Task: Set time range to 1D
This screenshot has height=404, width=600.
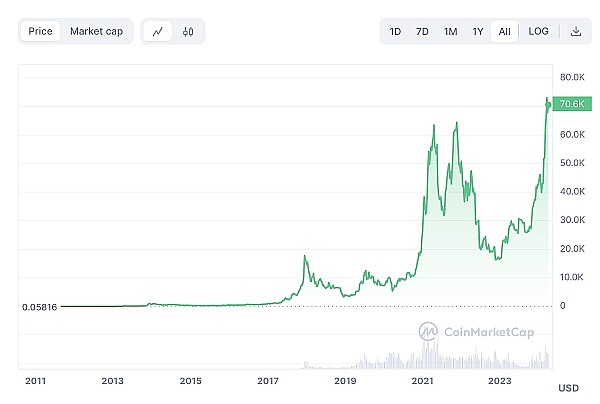Action: click(395, 31)
